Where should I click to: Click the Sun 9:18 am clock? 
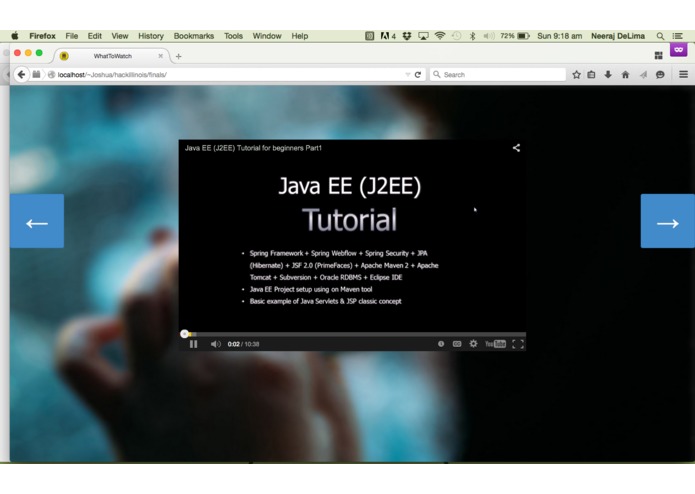pos(559,36)
